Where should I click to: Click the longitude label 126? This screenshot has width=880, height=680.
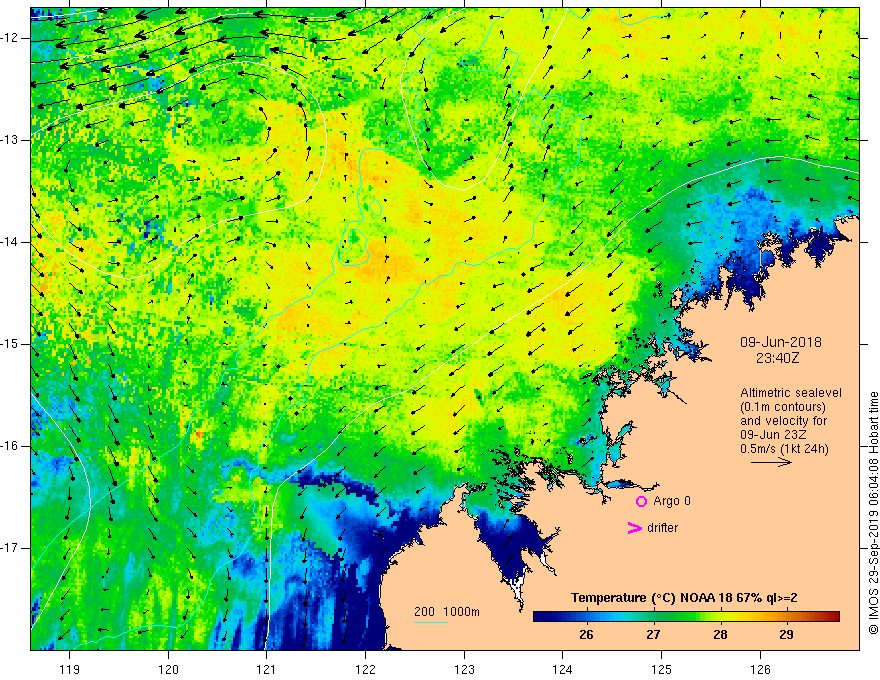(760, 669)
